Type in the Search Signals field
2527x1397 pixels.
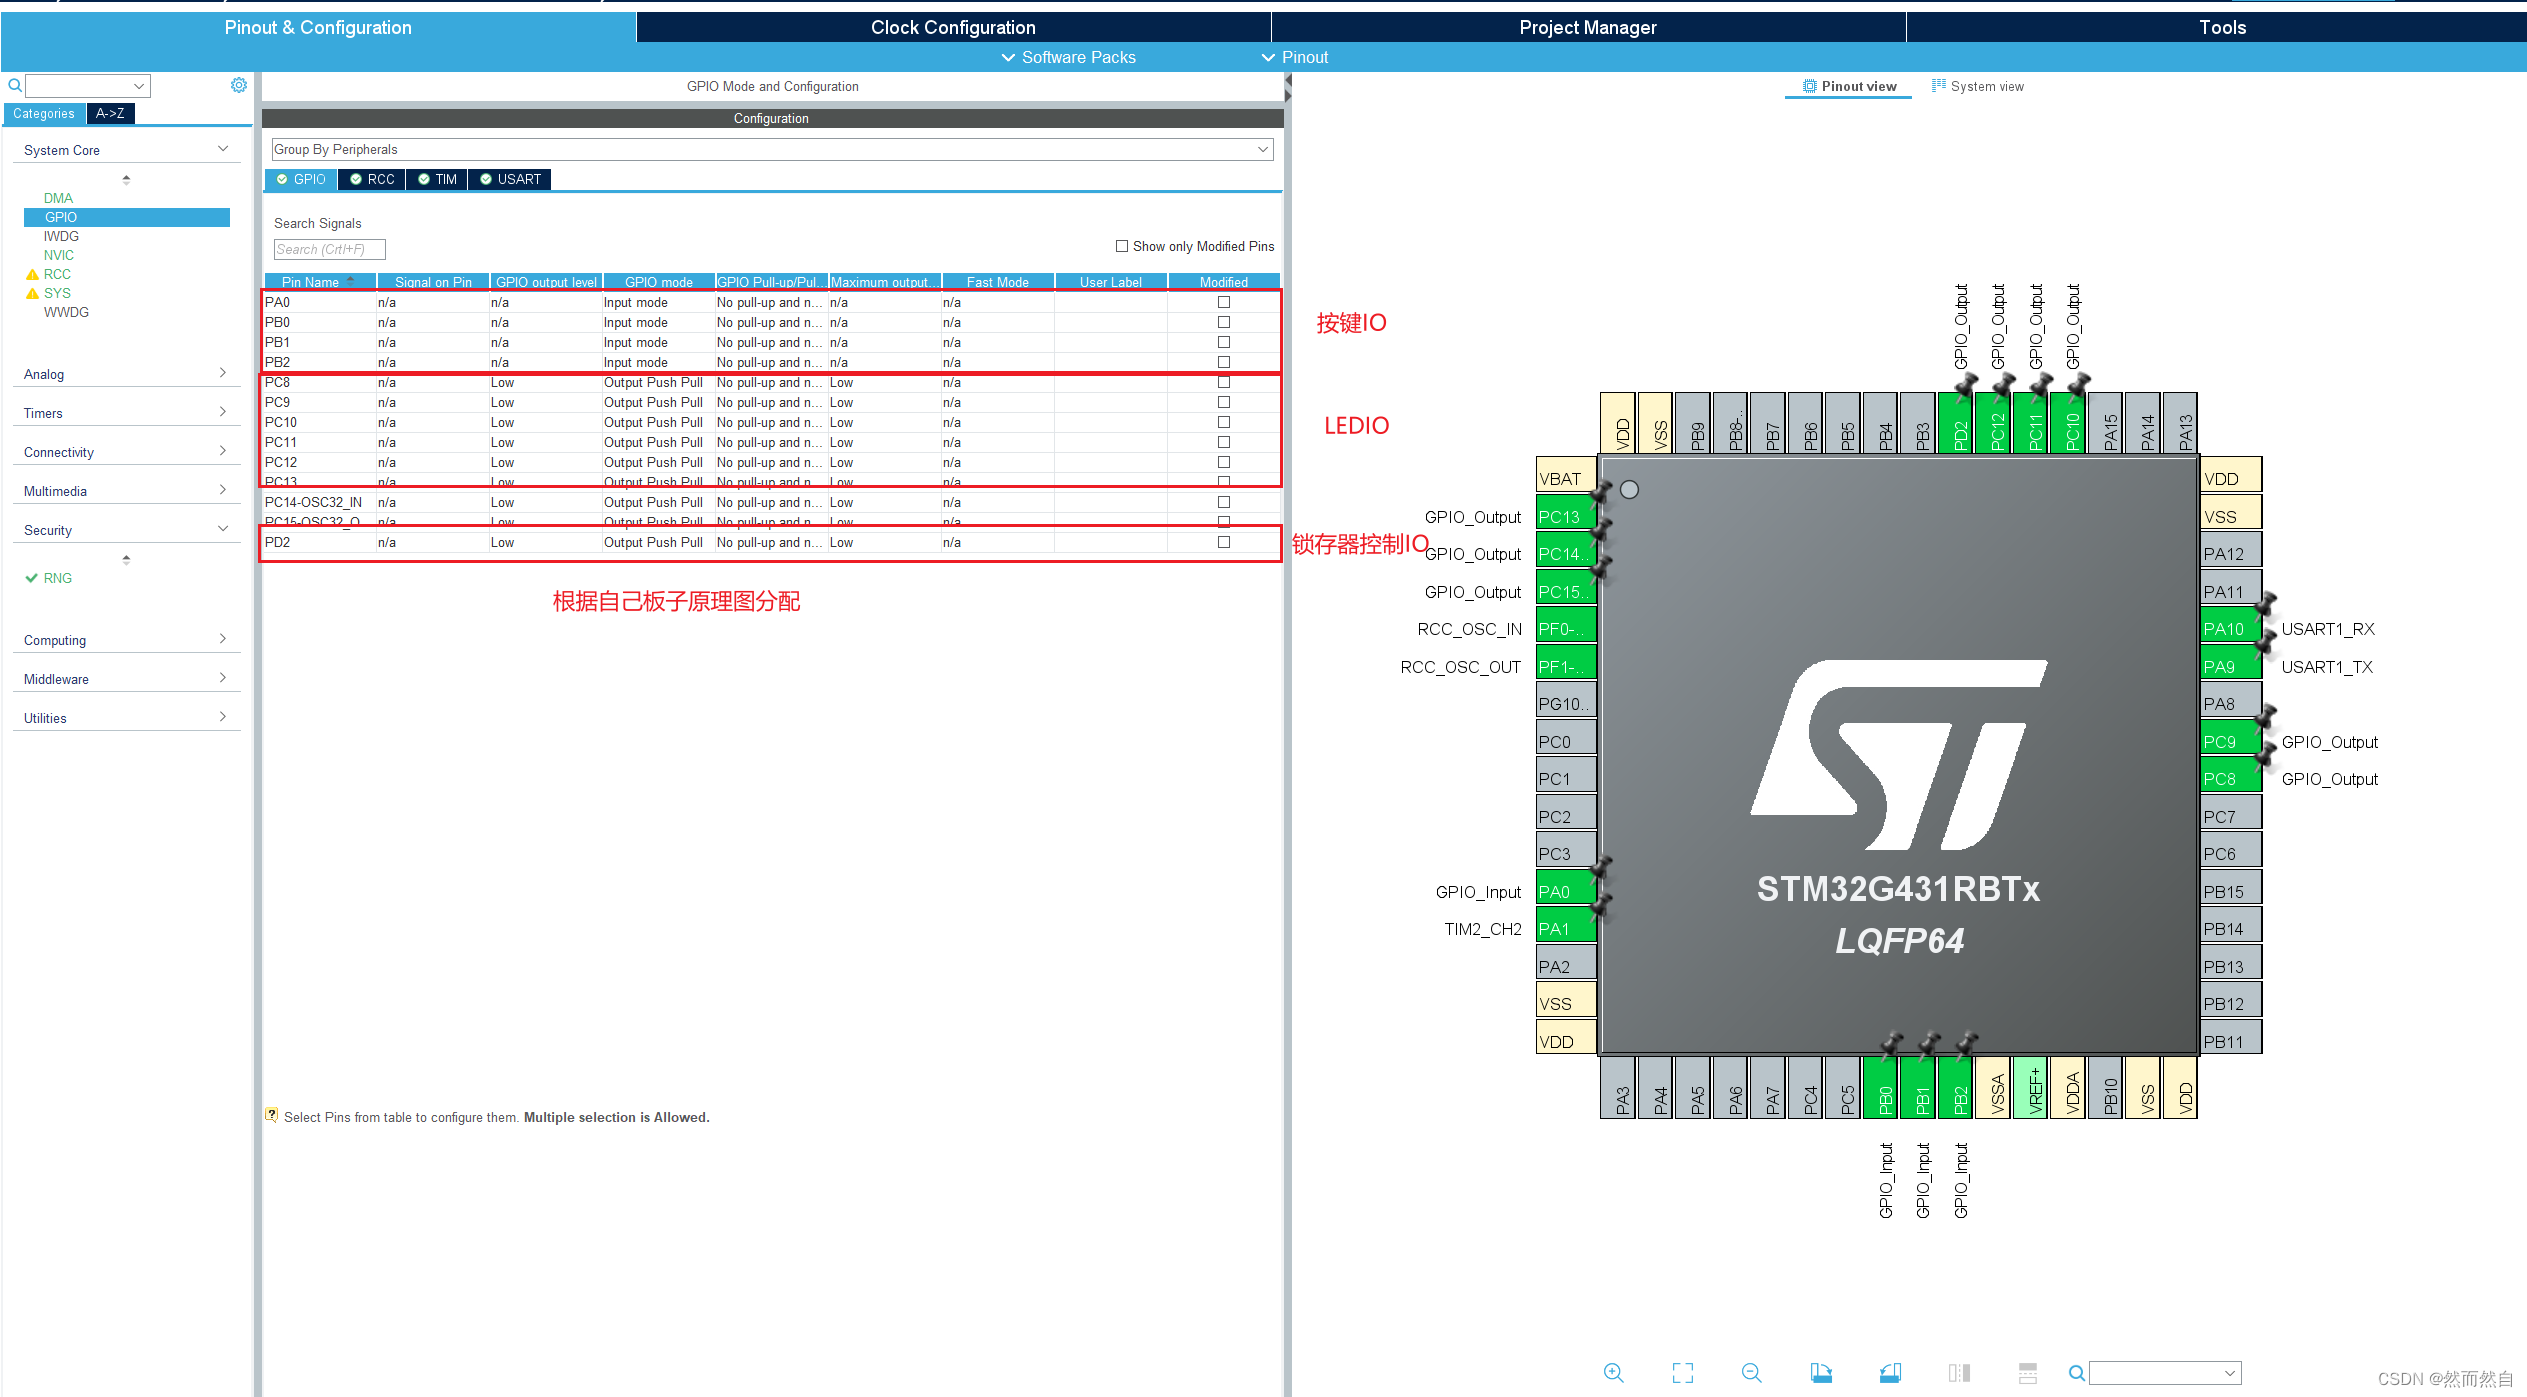(x=328, y=249)
